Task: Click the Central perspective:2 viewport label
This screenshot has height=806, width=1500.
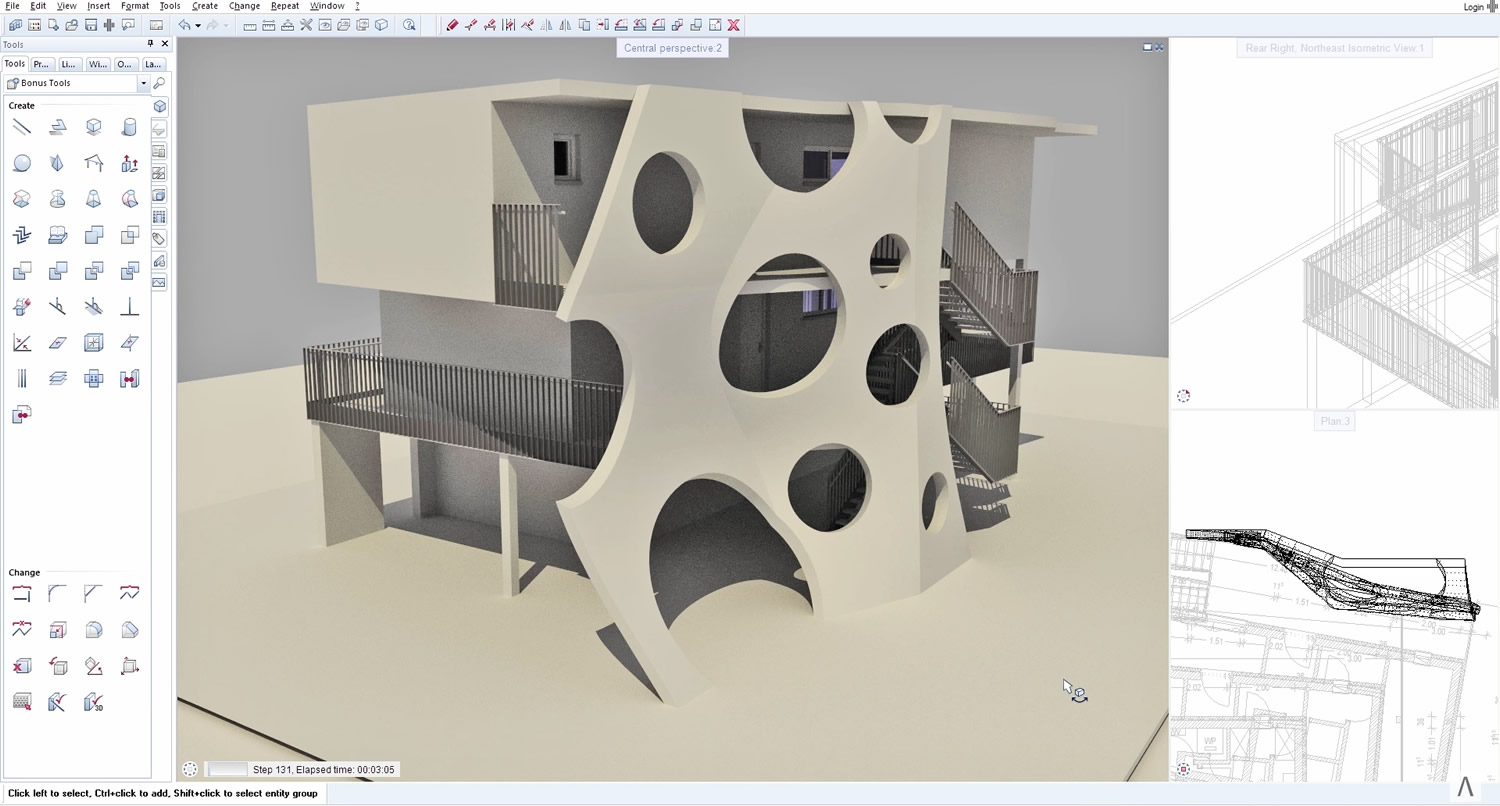Action: (x=673, y=48)
